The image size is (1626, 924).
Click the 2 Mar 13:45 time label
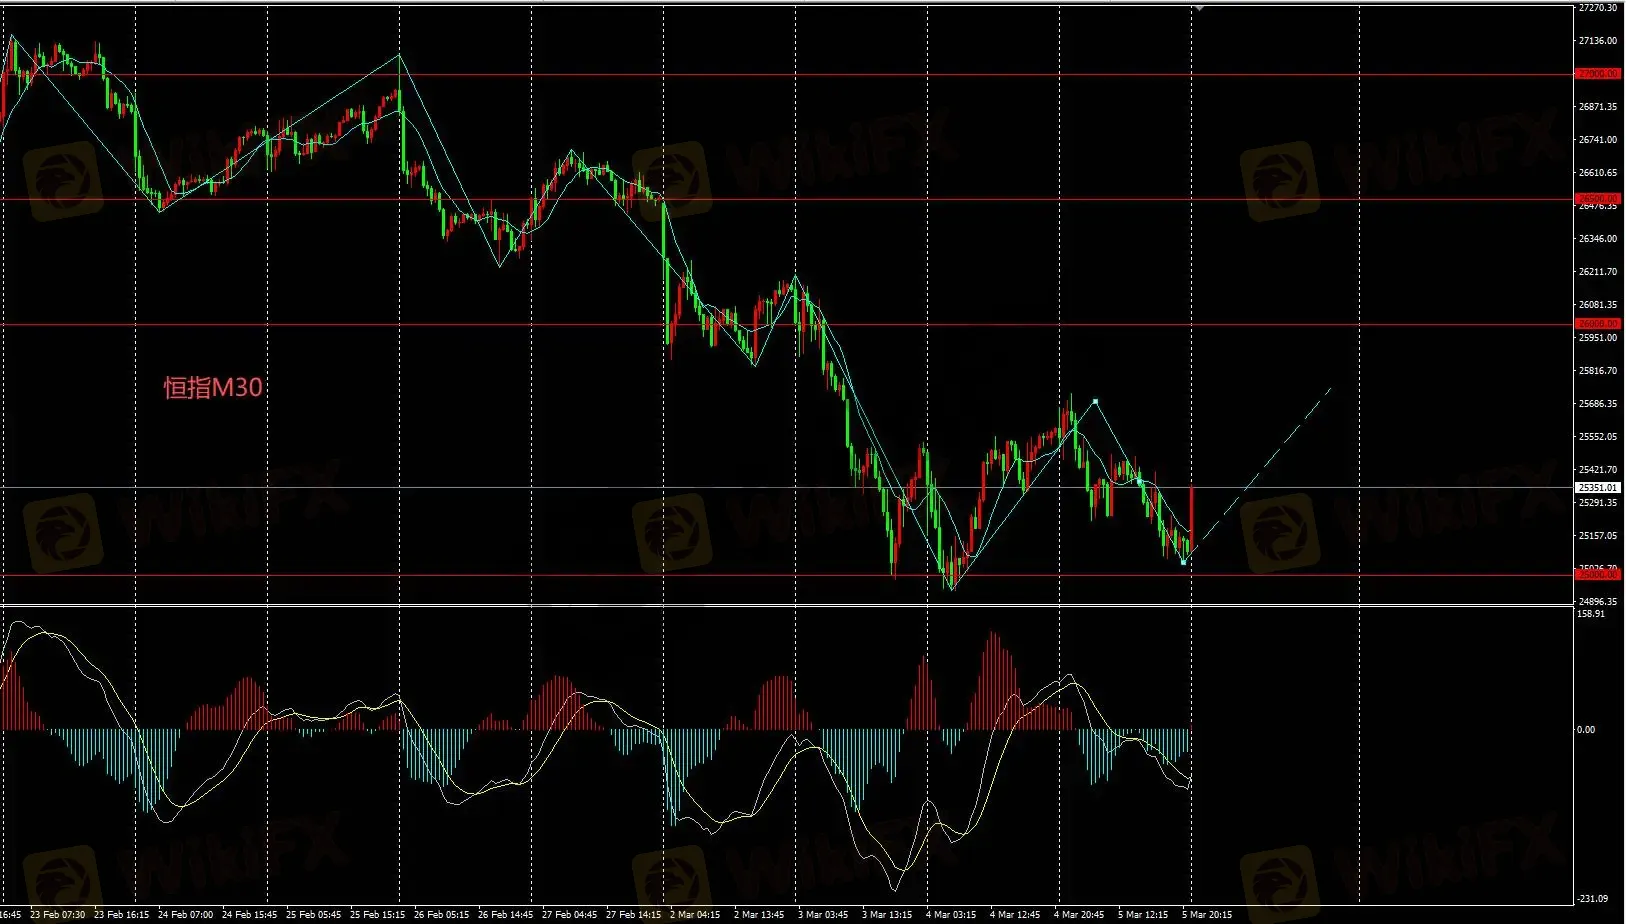pos(759,915)
